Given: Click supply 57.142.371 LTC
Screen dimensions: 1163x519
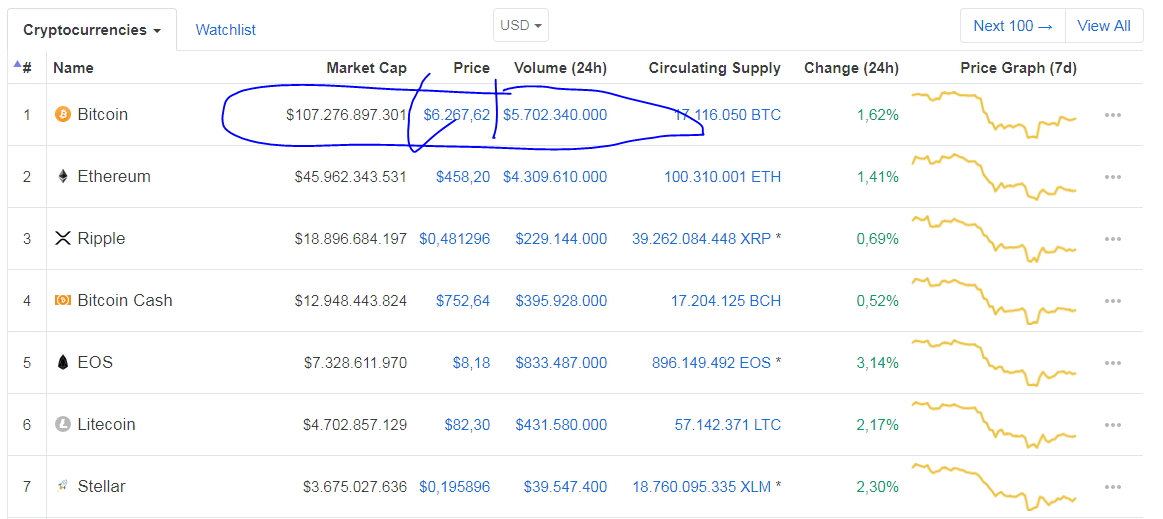Looking at the screenshot, I should pos(728,425).
